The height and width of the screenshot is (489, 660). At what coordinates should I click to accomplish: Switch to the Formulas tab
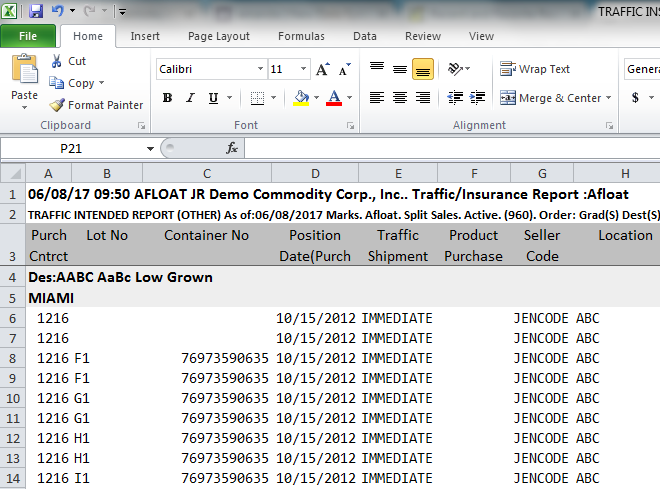tap(301, 36)
